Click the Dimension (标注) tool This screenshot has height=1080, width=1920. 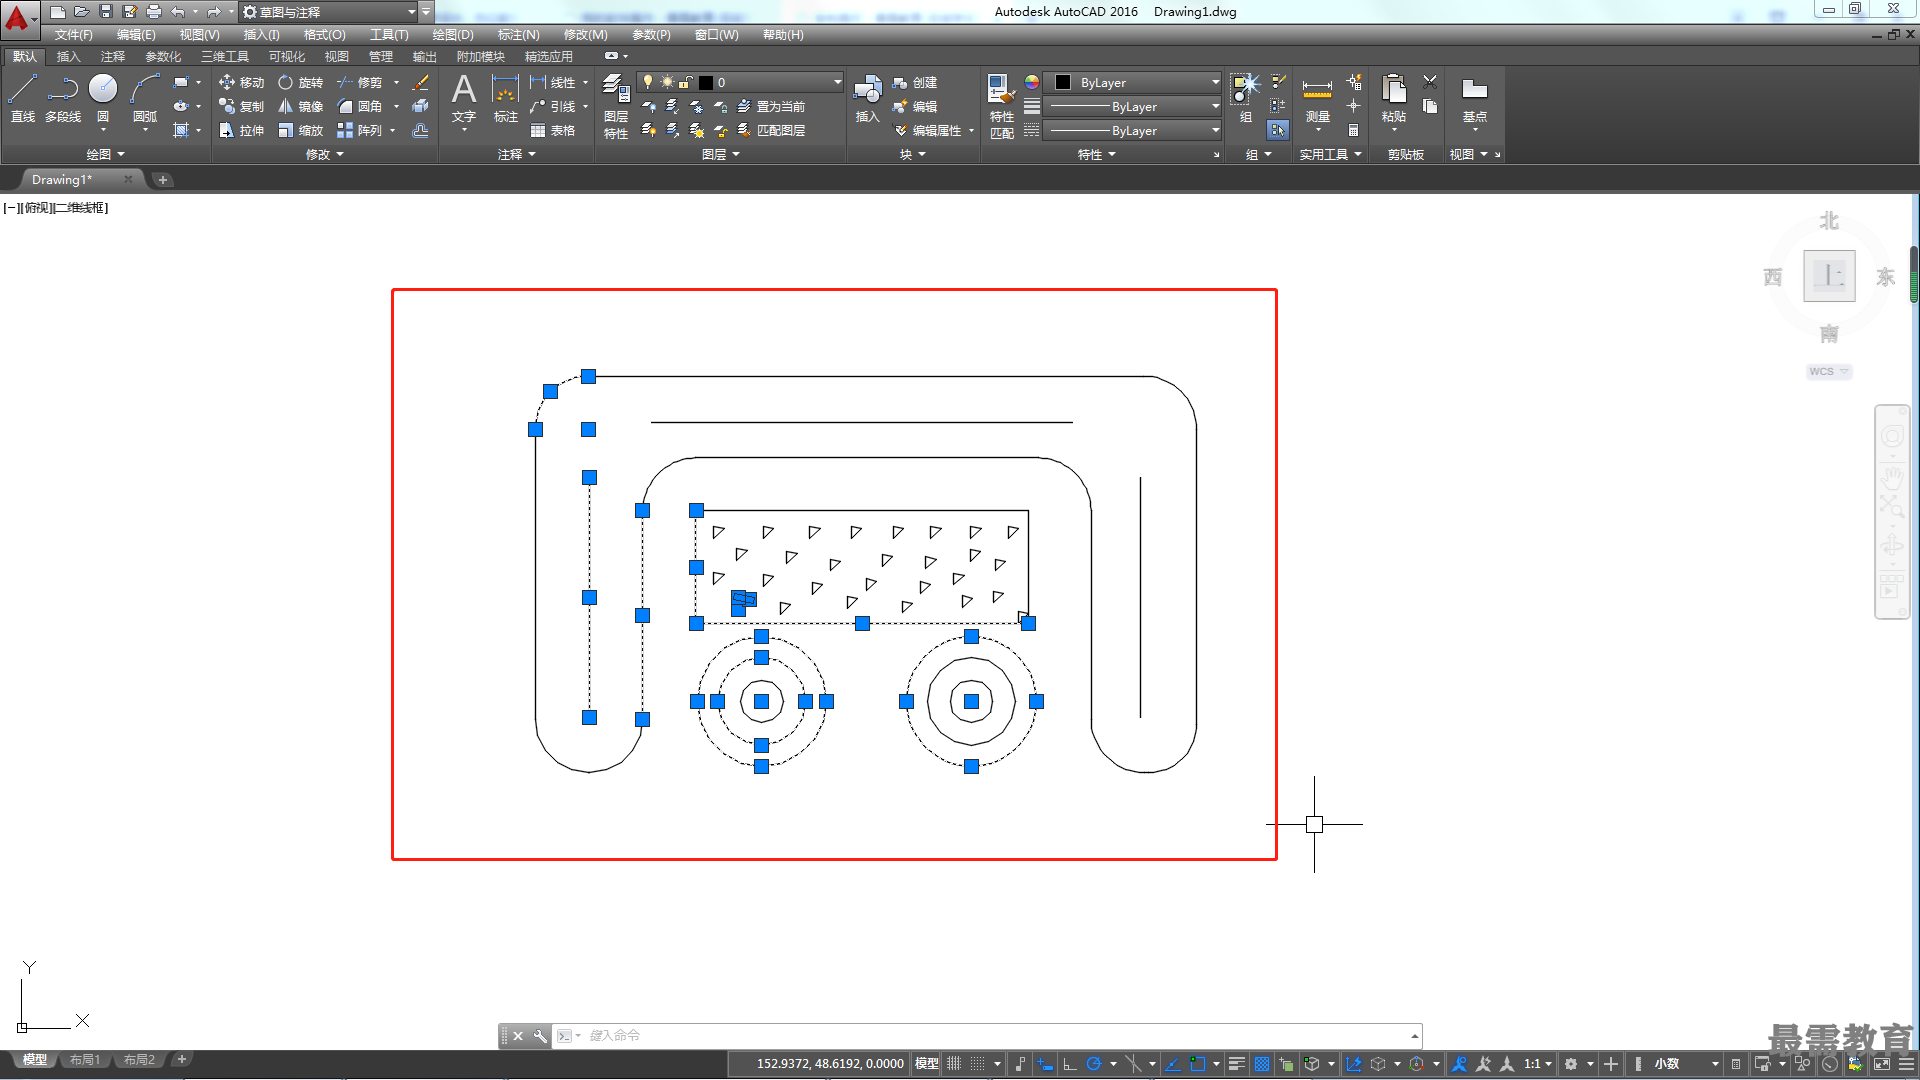505,98
